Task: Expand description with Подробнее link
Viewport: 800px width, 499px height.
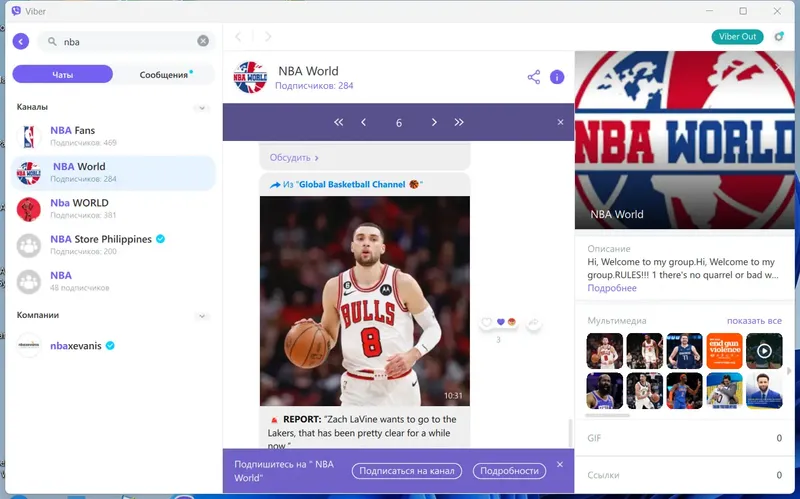Action: click(612, 288)
